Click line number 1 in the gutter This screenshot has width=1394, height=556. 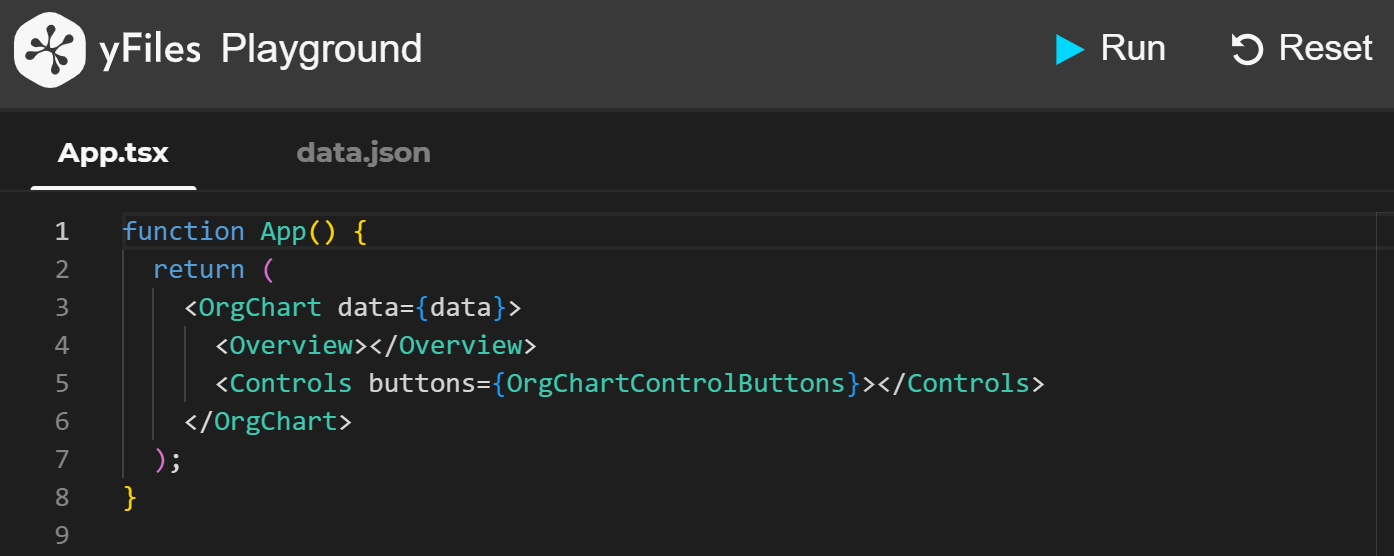click(62, 231)
